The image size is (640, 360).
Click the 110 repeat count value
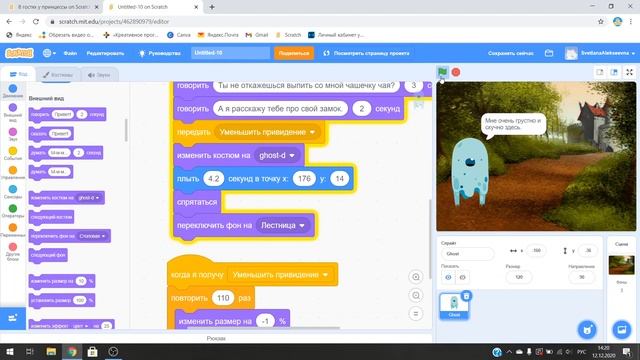tap(223, 298)
